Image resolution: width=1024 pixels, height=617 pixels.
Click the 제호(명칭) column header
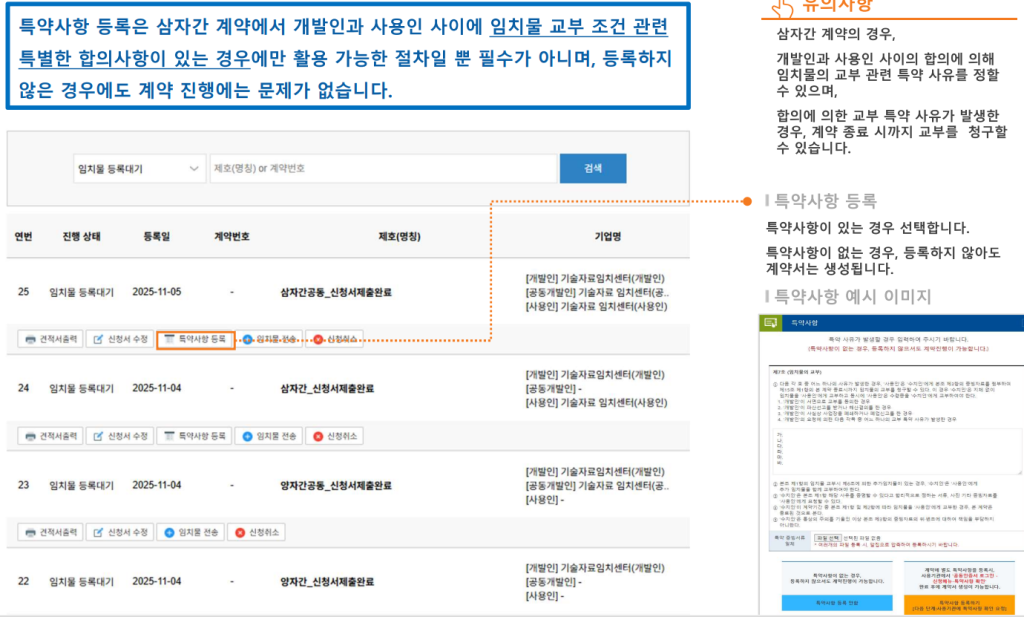pos(400,236)
